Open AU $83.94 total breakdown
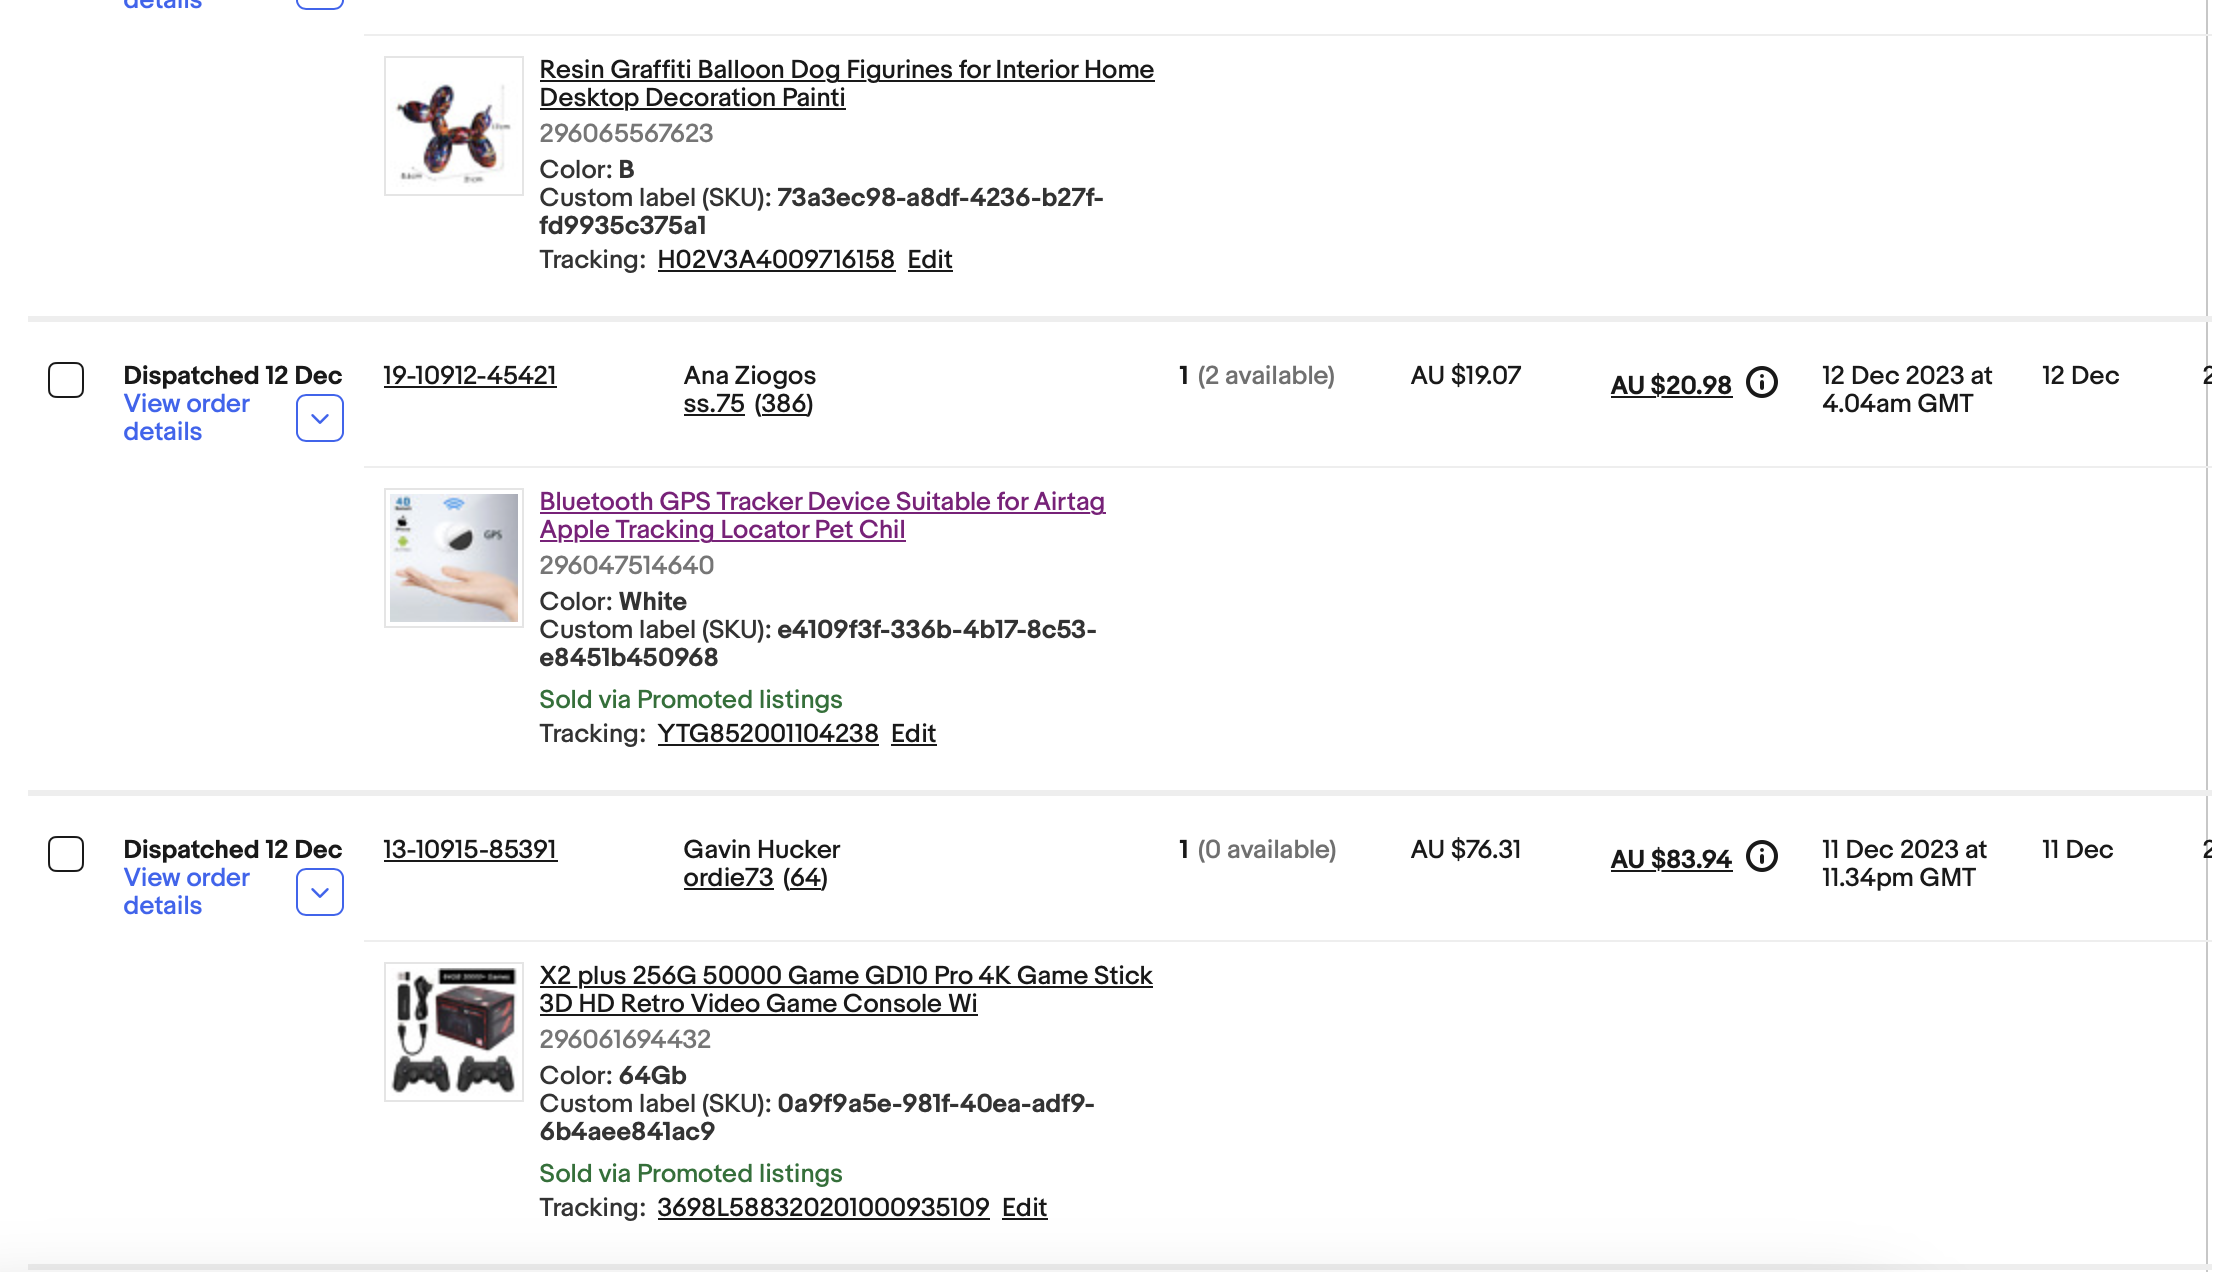 click(x=1671, y=859)
